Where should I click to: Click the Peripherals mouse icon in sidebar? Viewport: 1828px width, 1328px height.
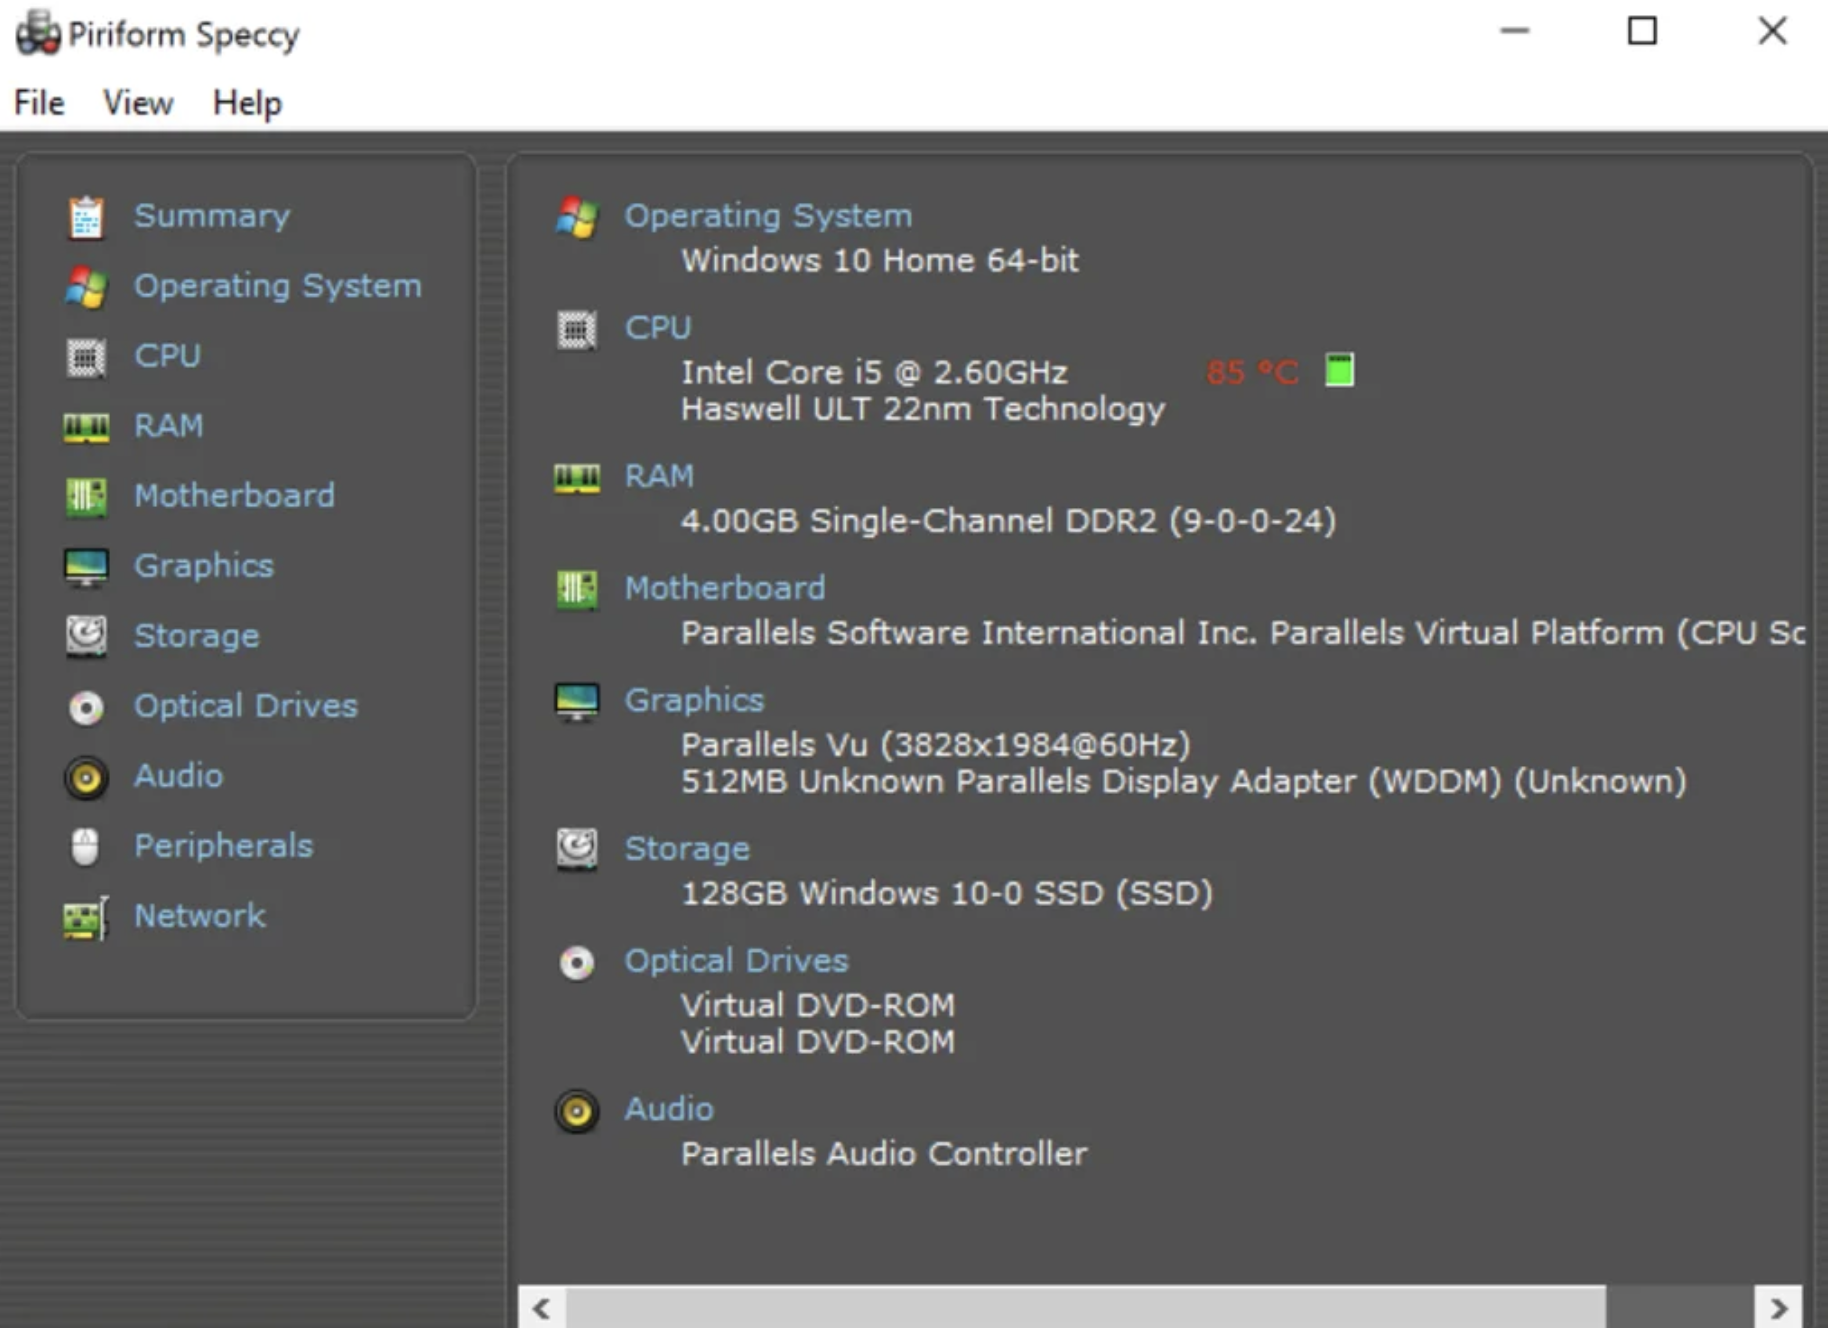click(x=86, y=847)
